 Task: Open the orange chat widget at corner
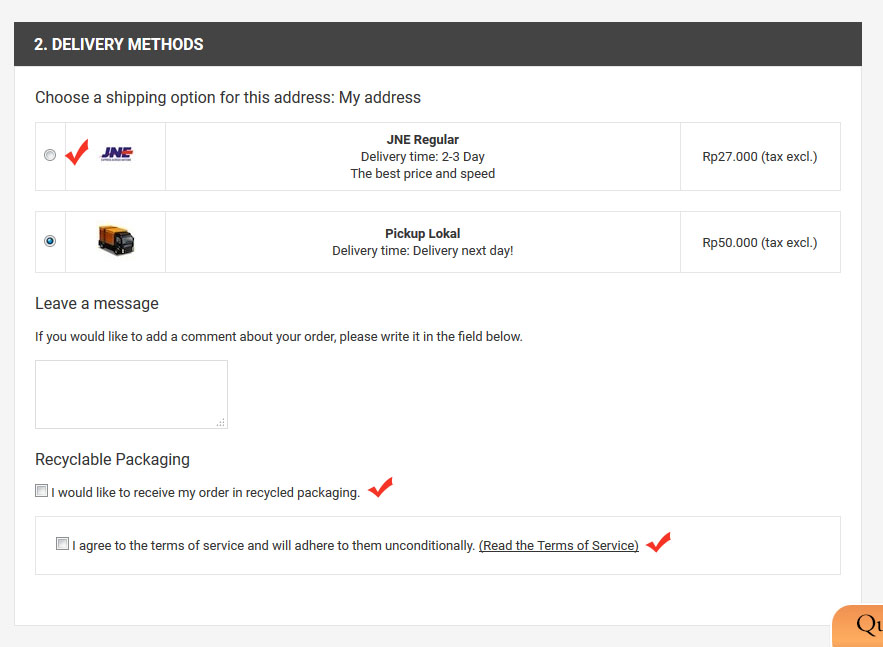point(858,626)
